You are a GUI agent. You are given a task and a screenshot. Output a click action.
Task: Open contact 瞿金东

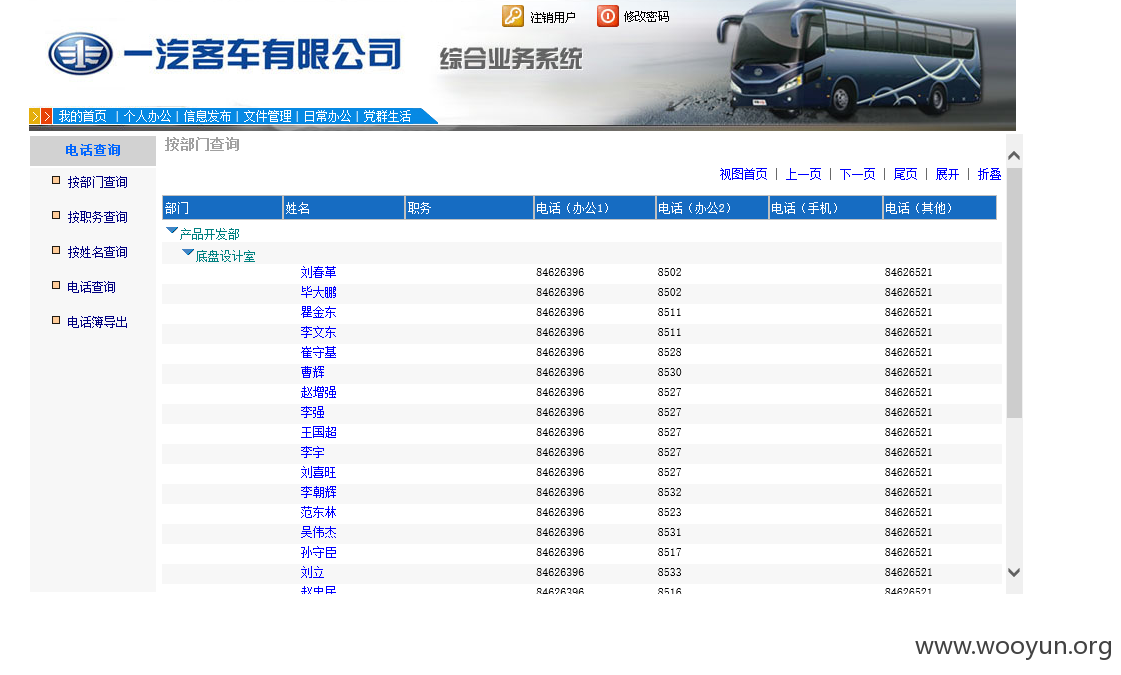tap(318, 312)
